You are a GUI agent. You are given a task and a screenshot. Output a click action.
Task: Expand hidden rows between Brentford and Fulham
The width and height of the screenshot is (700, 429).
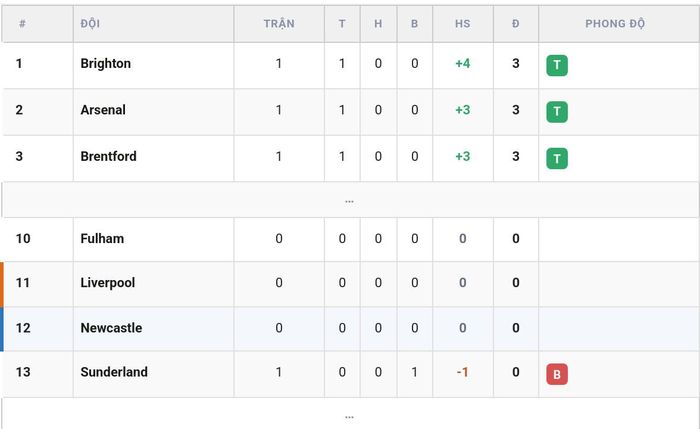tap(349, 200)
